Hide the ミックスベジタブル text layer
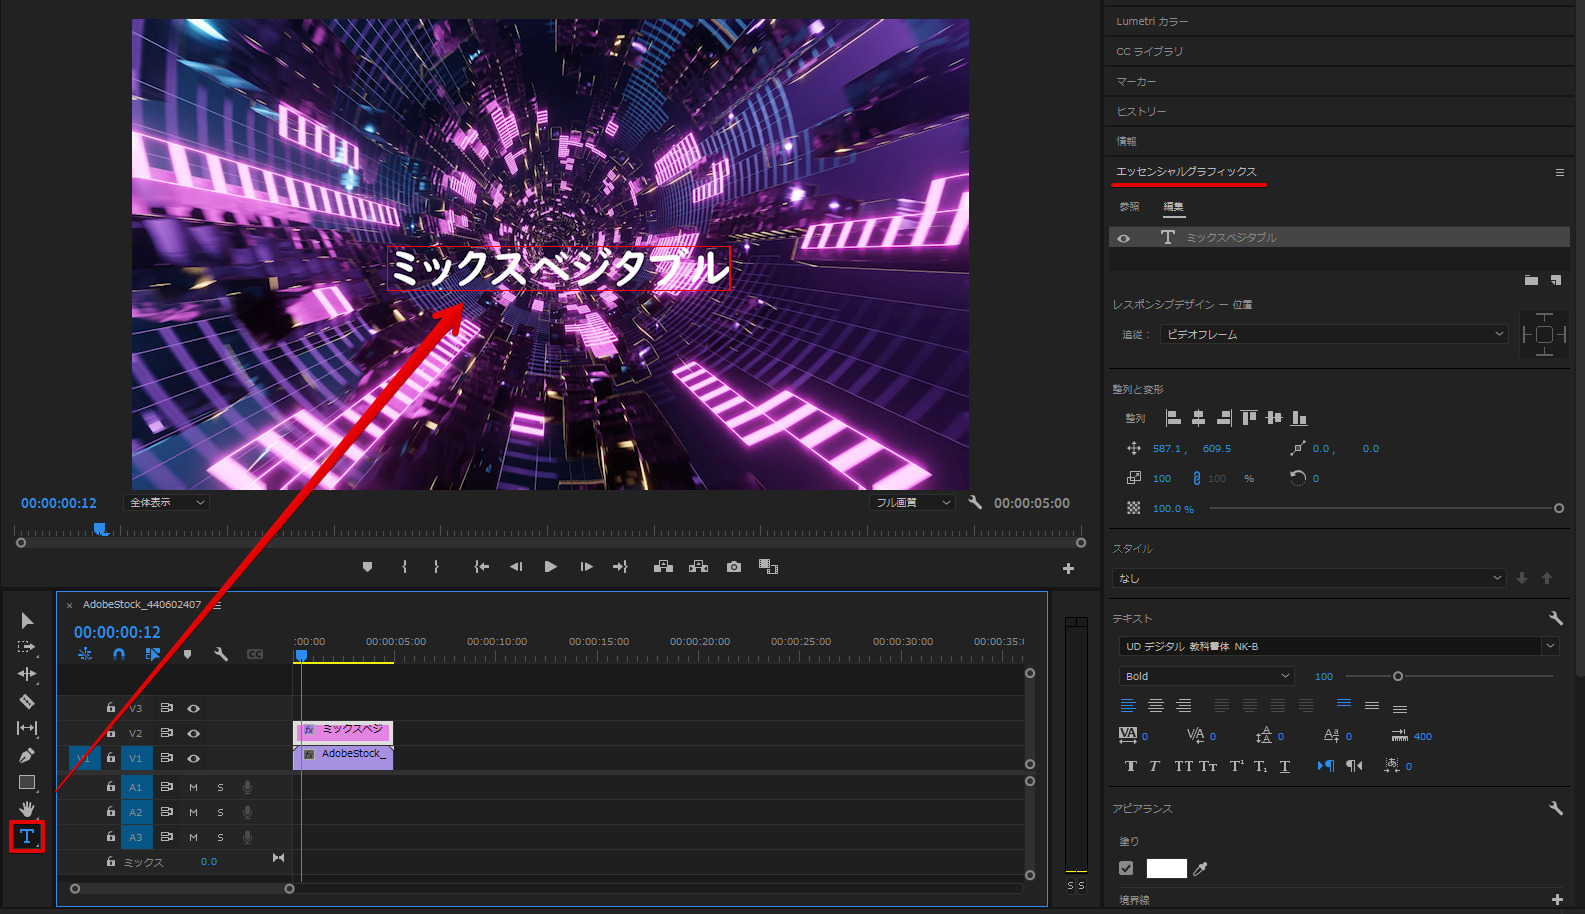The width and height of the screenshot is (1585, 914). coord(1124,238)
